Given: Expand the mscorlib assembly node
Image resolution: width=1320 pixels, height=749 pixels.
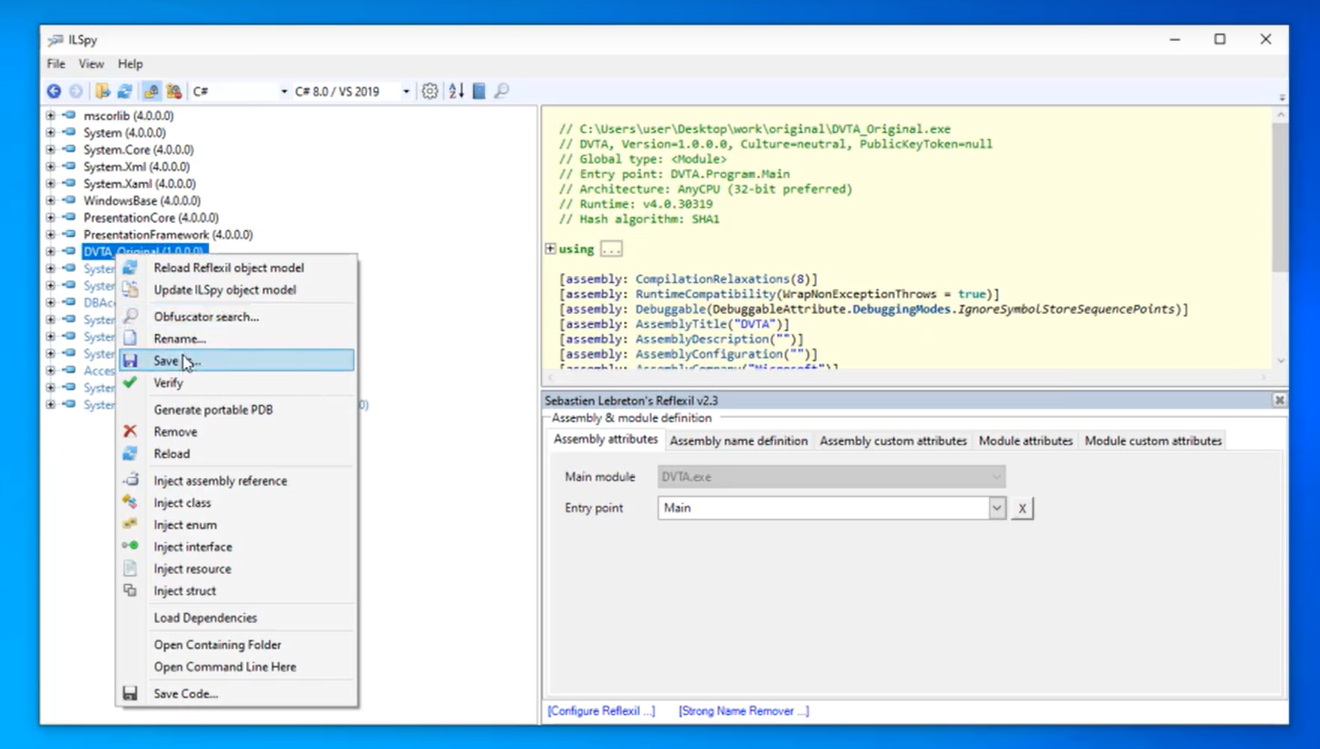Looking at the screenshot, I should click(x=50, y=116).
